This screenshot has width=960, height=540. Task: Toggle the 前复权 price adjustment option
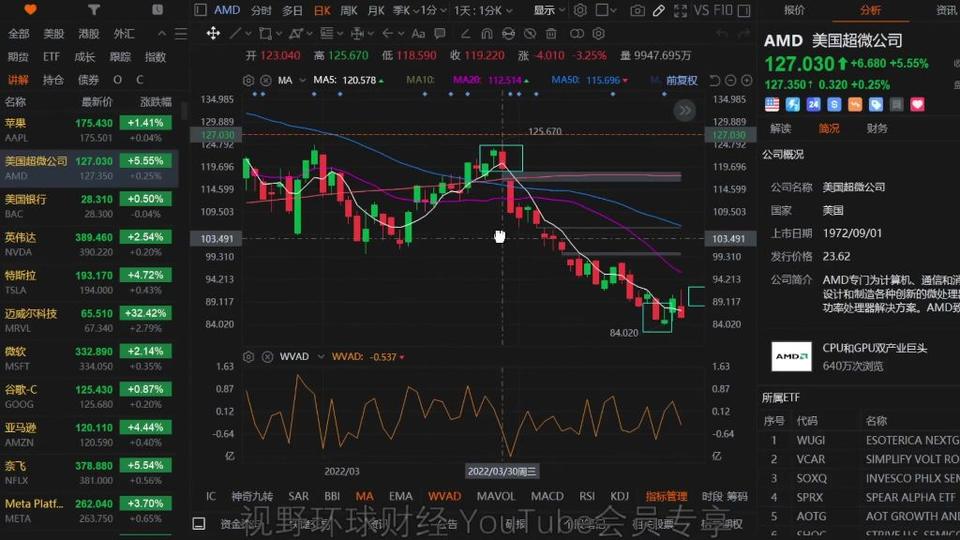[x=681, y=80]
